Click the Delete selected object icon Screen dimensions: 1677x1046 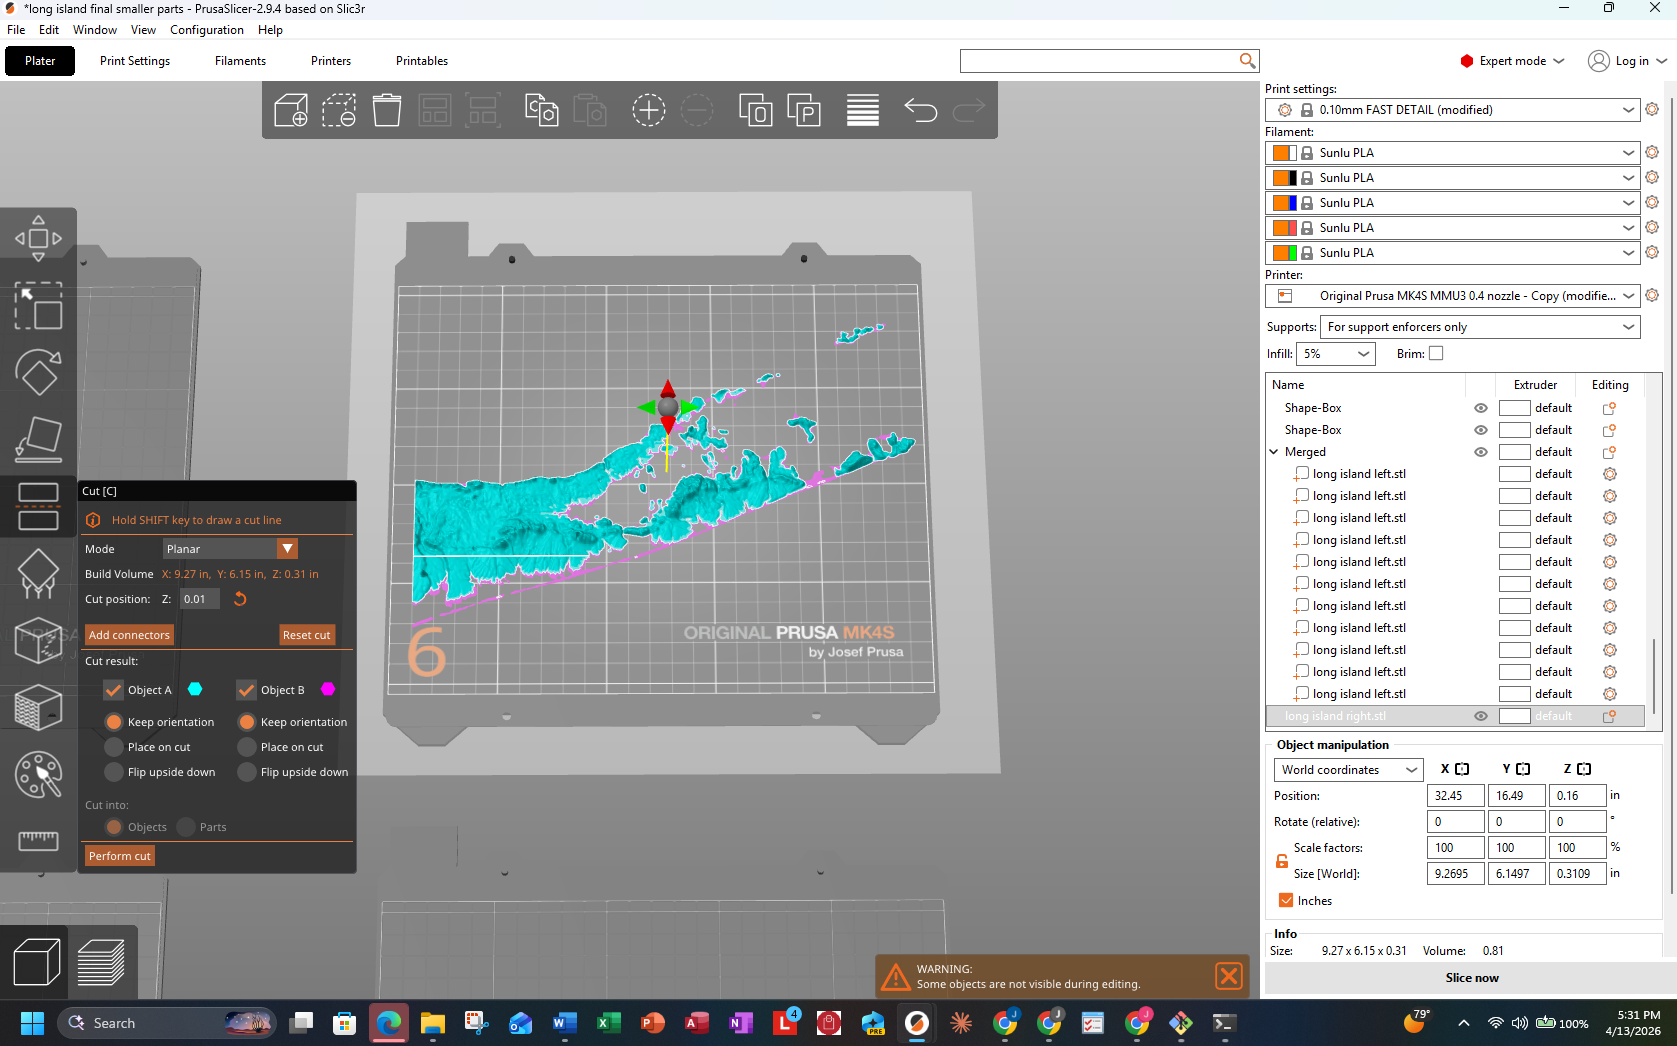(339, 110)
